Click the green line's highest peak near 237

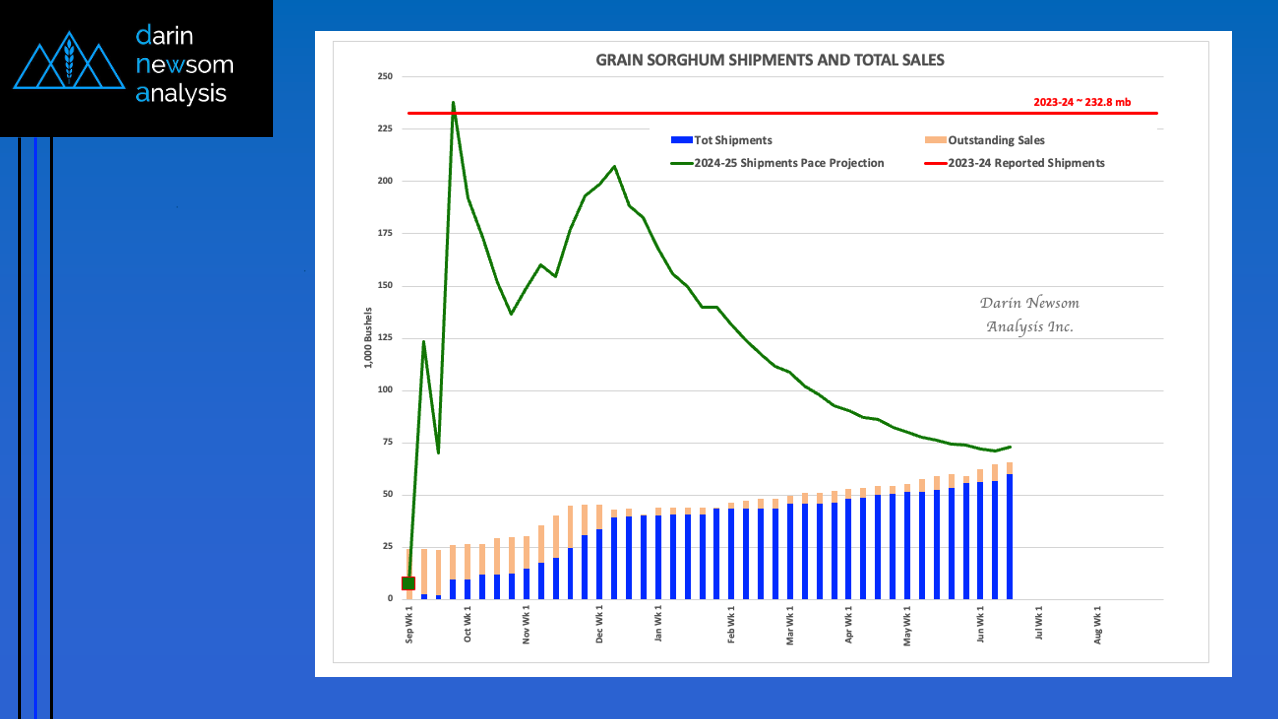453,103
